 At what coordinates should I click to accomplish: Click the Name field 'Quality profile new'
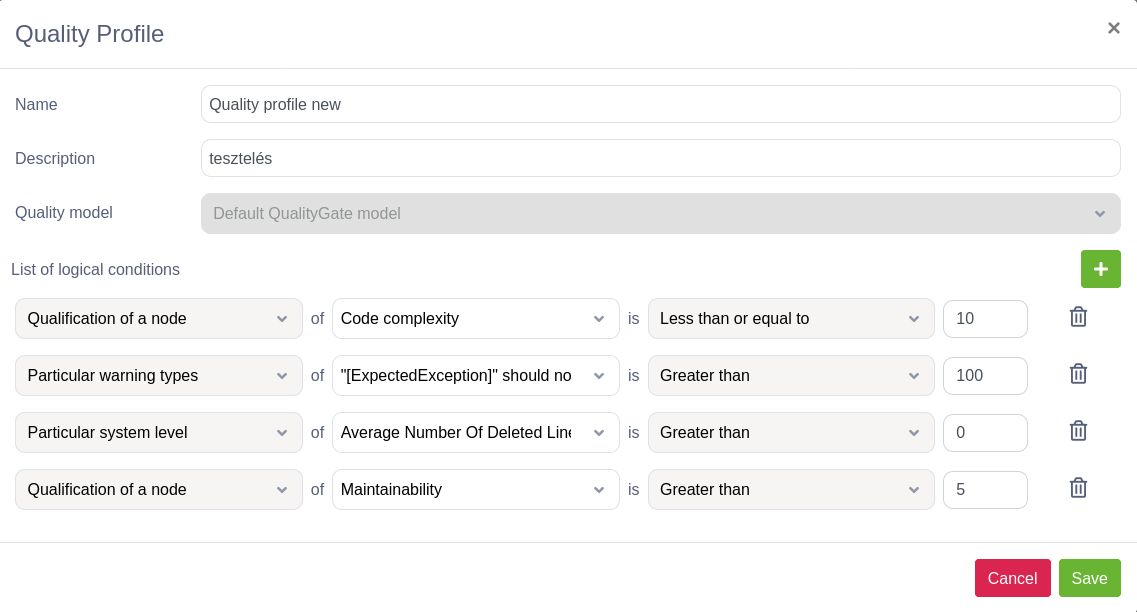pyautogui.click(x=660, y=104)
